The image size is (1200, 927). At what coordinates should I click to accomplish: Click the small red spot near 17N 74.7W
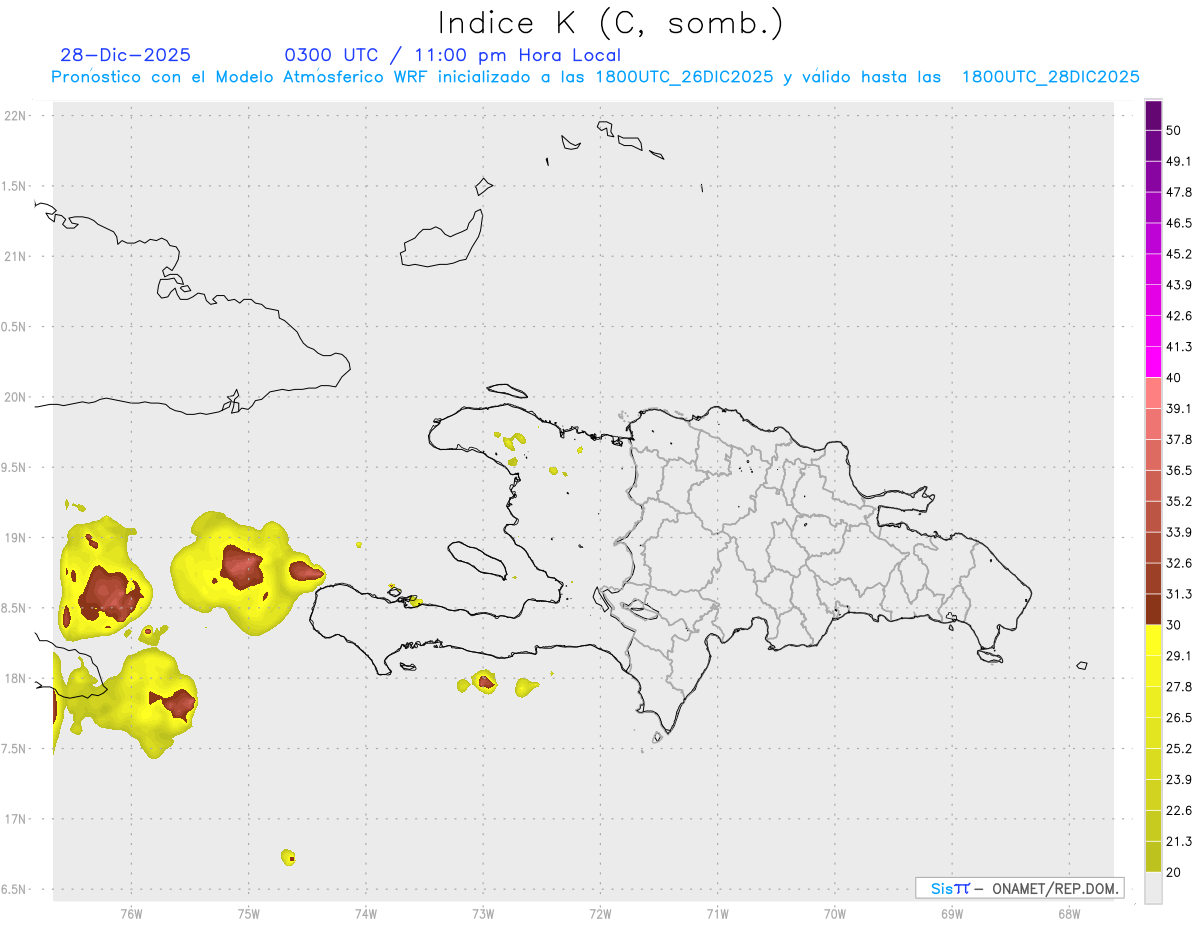click(x=290, y=858)
